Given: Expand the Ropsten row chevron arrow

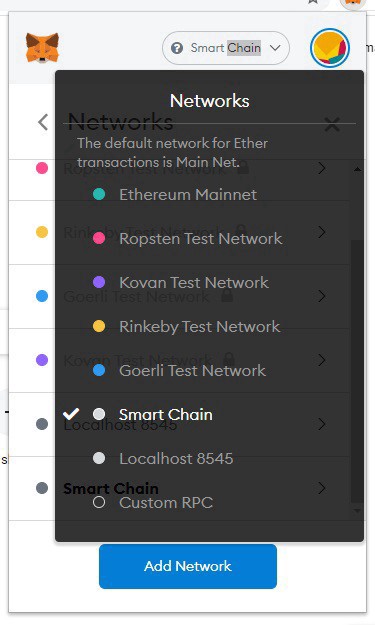Looking at the screenshot, I should click(x=322, y=168).
